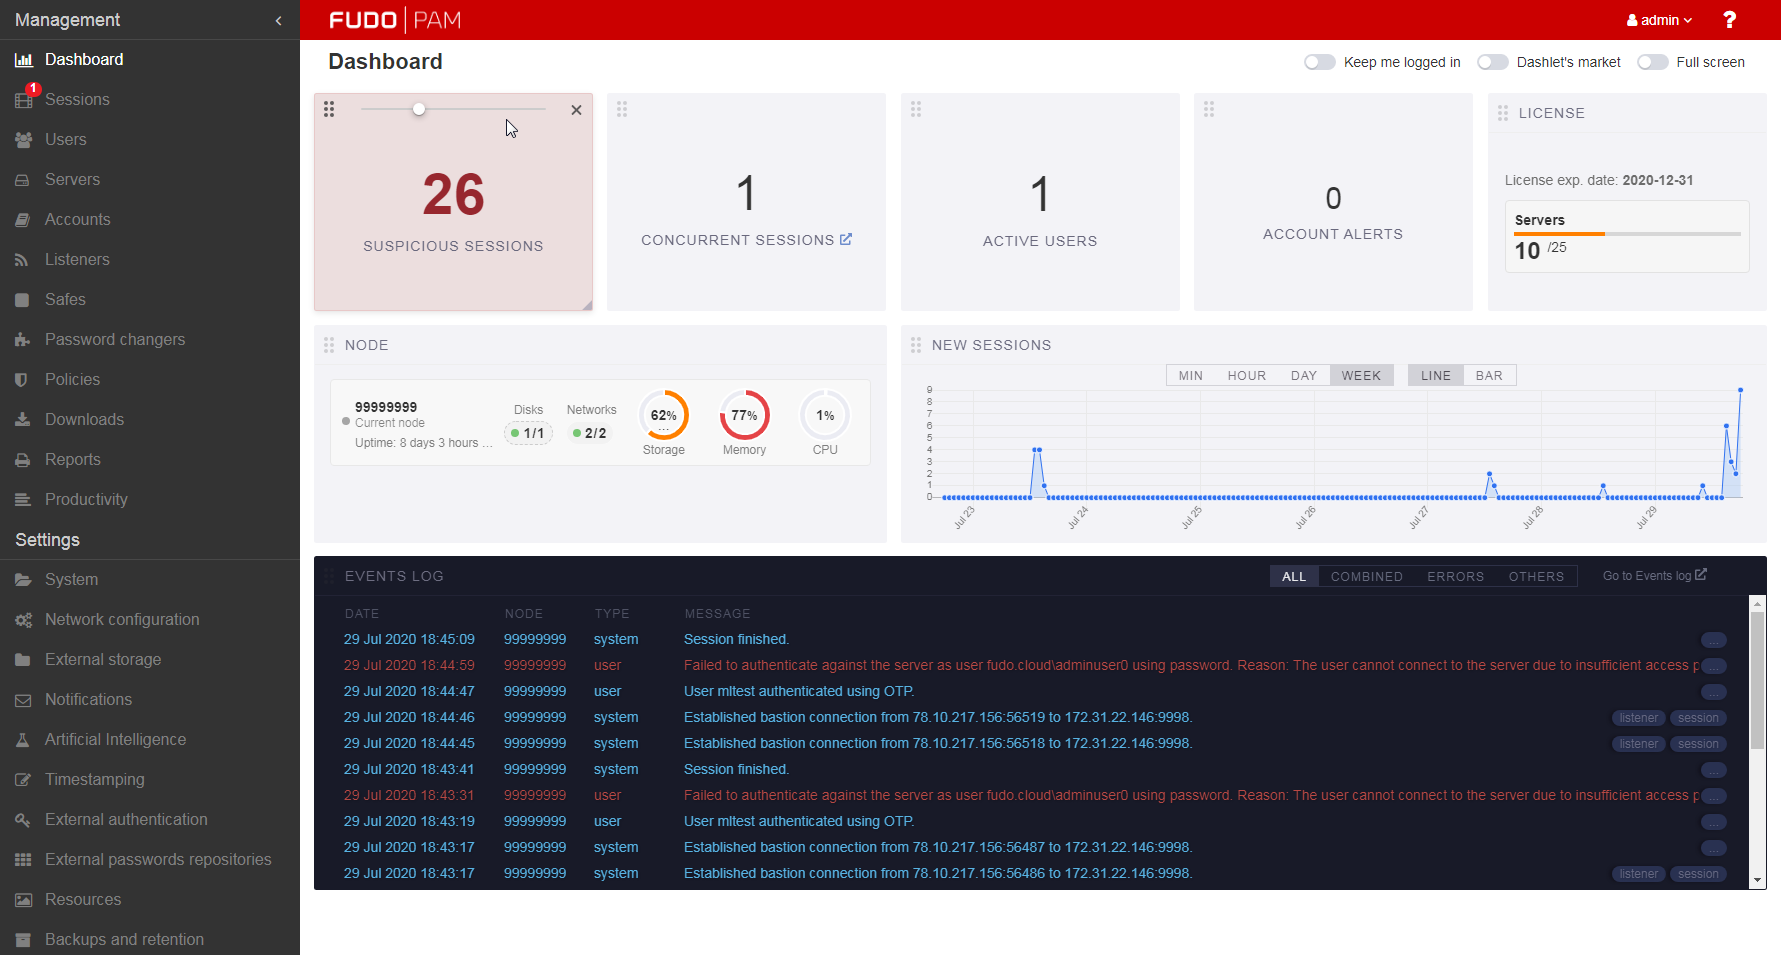Click the FUDO PAM logo
The image size is (1781, 955).
pos(395,20)
